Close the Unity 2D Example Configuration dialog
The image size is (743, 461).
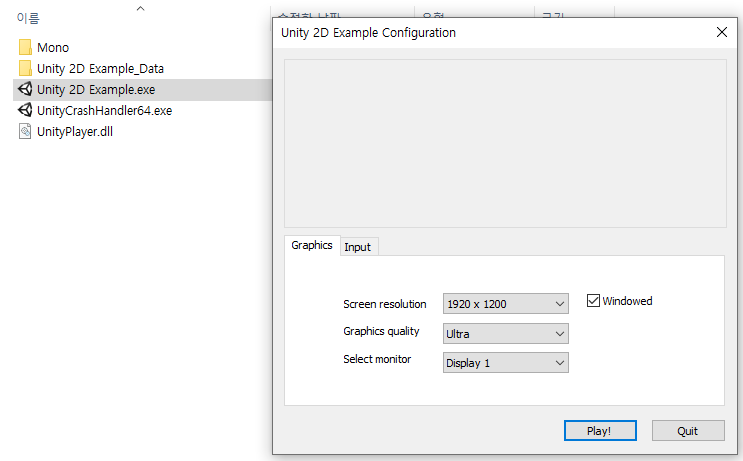722,32
